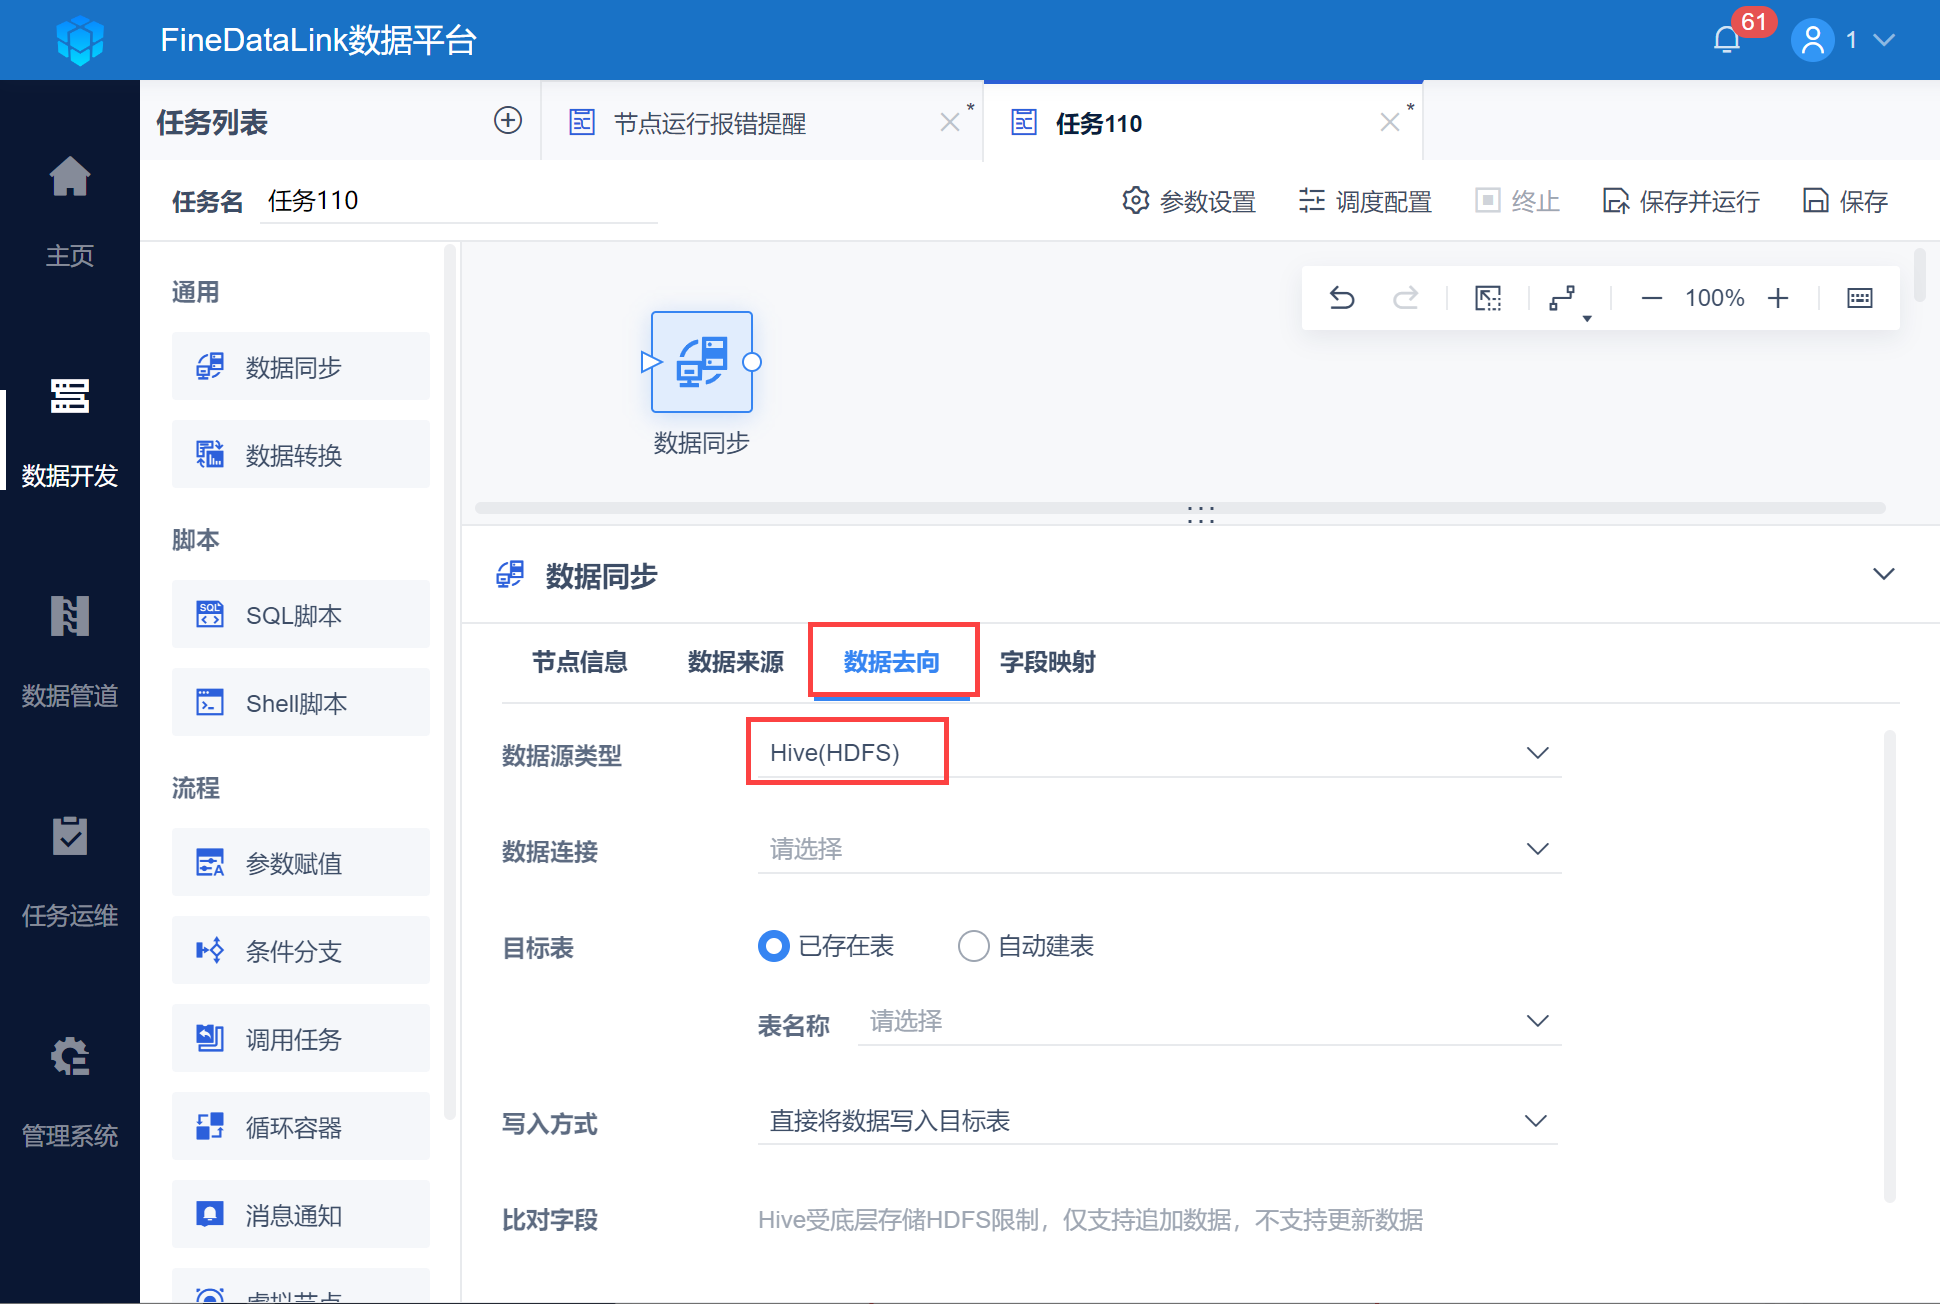The width and height of the screenshot is (1940, 1304).
Task: Switch to the 节点运行报错提醒 tab
Action: (710, 123)
